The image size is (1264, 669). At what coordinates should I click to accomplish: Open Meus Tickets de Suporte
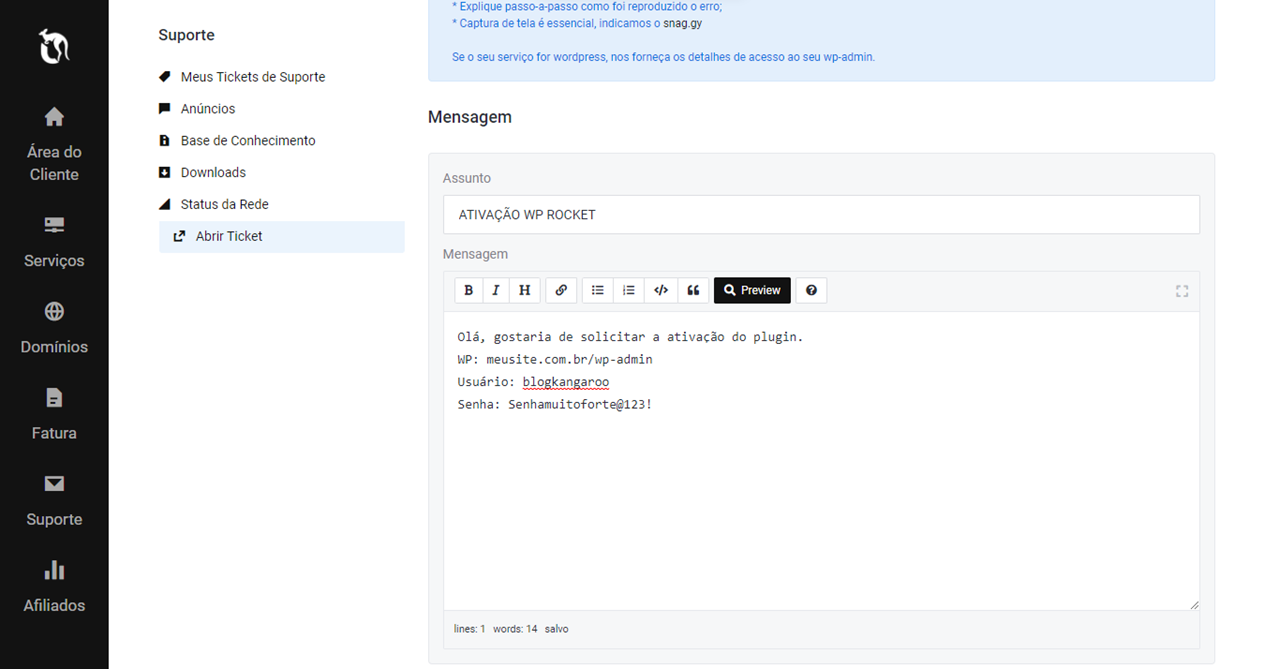coord(252,77)
